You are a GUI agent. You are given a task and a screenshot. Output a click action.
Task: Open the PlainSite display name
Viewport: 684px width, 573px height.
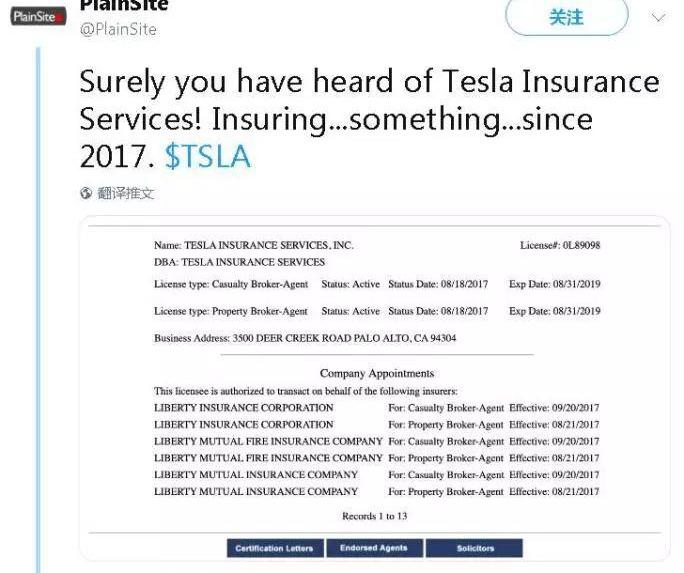pyautogui.click(x=124, y=6)
